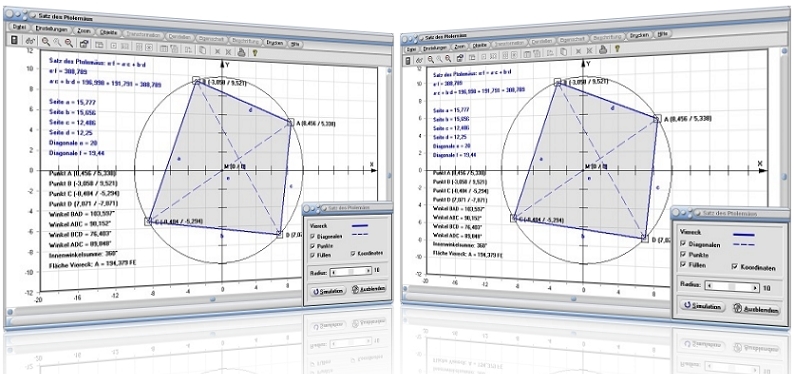The height and width of the screenshot is (374, 794).
Task: Select point C marker in right window graph
Action: pyautogui.click(x=514, y=218)
